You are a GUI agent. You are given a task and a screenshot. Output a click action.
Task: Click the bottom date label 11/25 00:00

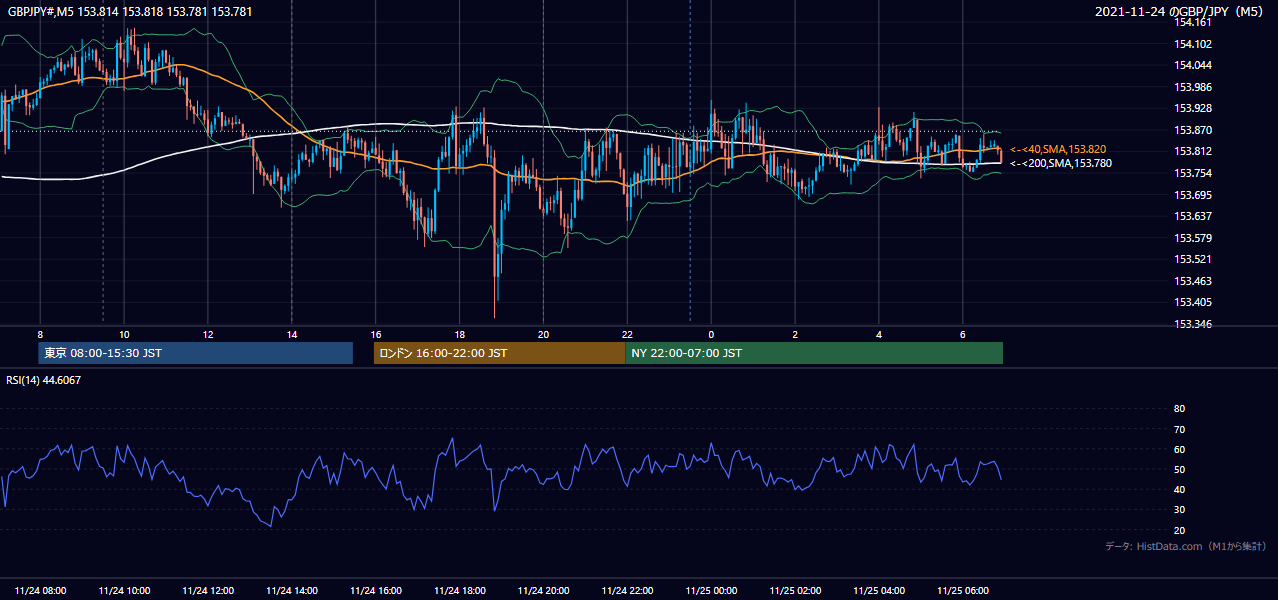711,590
